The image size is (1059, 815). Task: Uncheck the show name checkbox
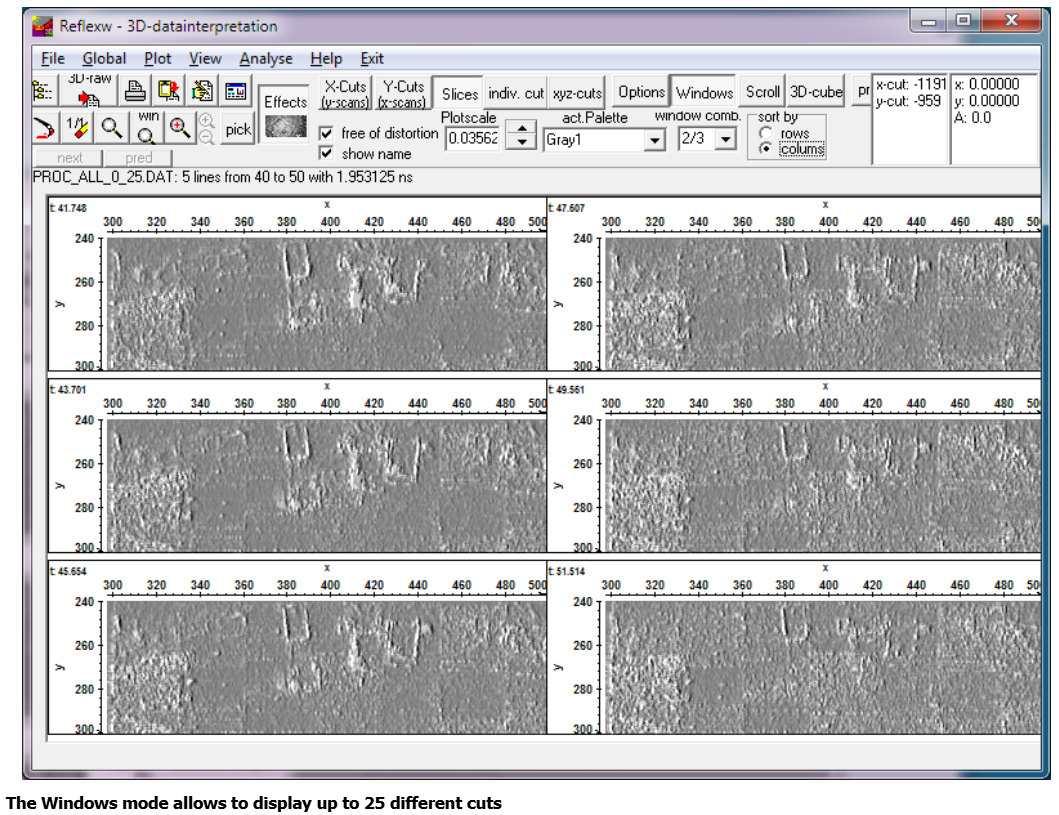coord(326,153)
